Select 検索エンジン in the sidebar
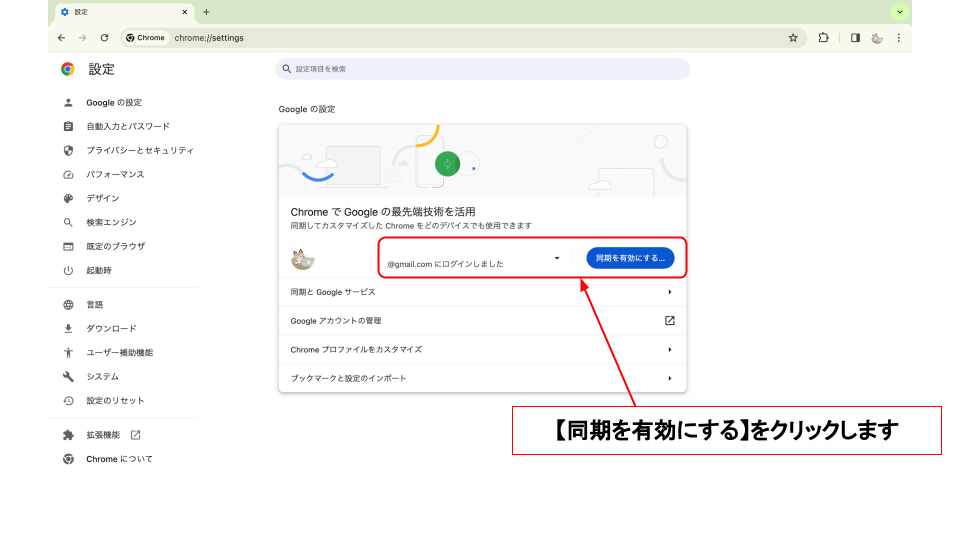The height and width of the screenshot is (540, 960). coord(111,222)
